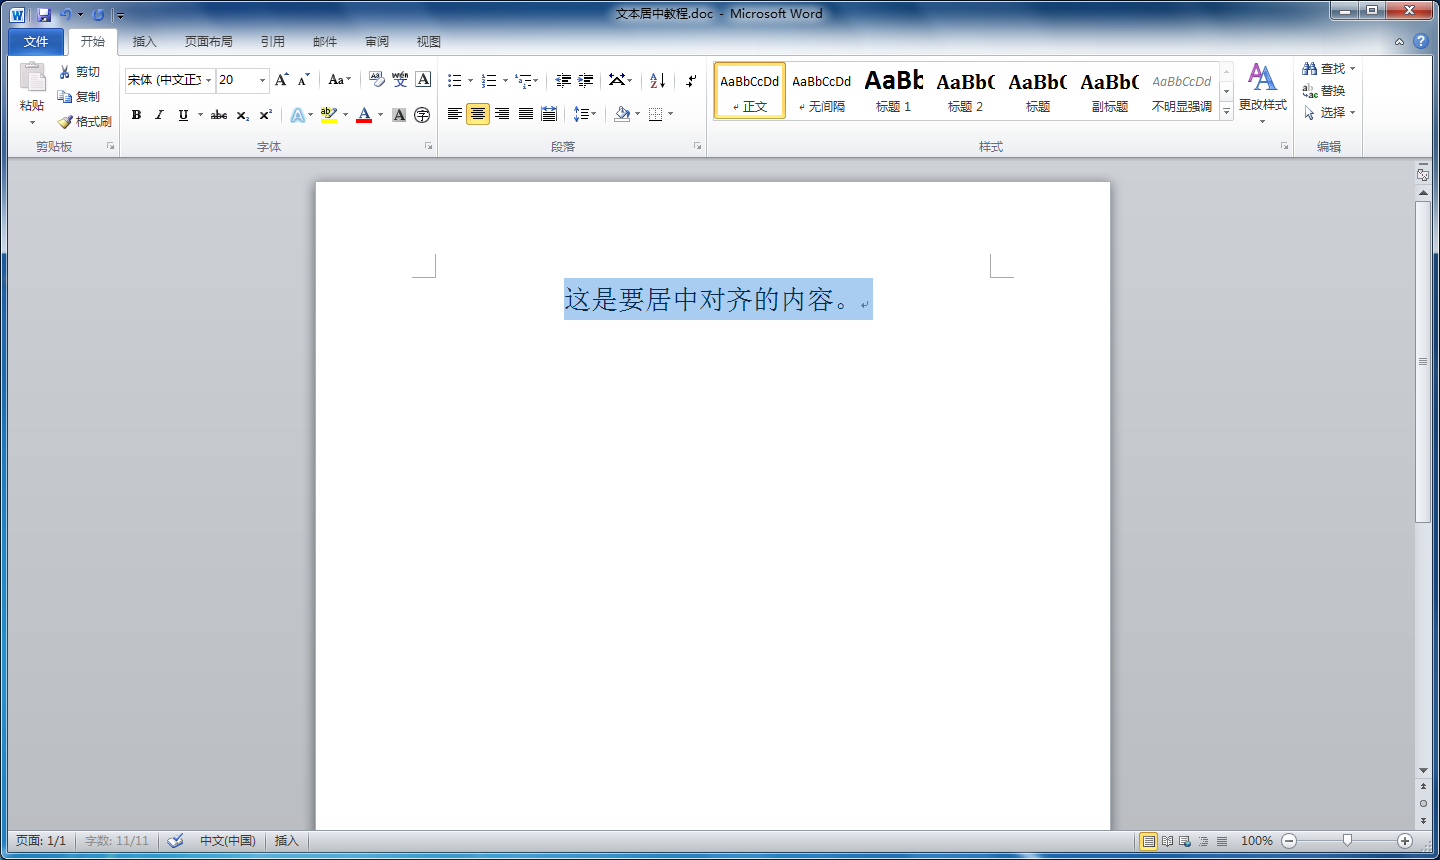Activate the Format Painter (格式刷)
1440x860 pixels.
pyautogui.click(x=85, y=122)
